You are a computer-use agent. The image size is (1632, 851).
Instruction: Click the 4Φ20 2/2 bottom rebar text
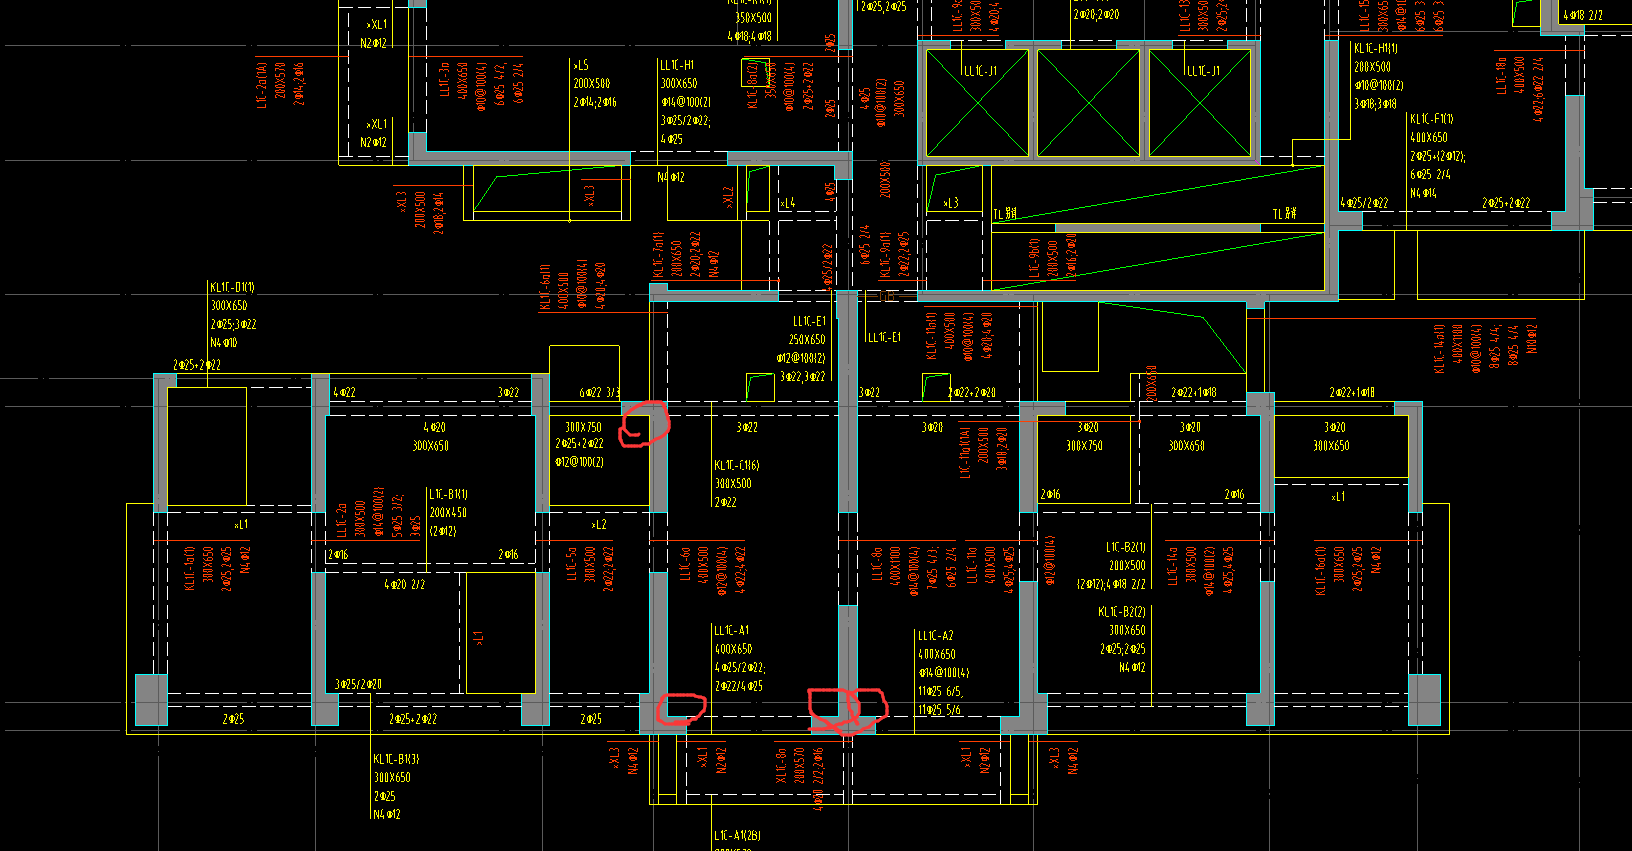(x=404, y=584)
